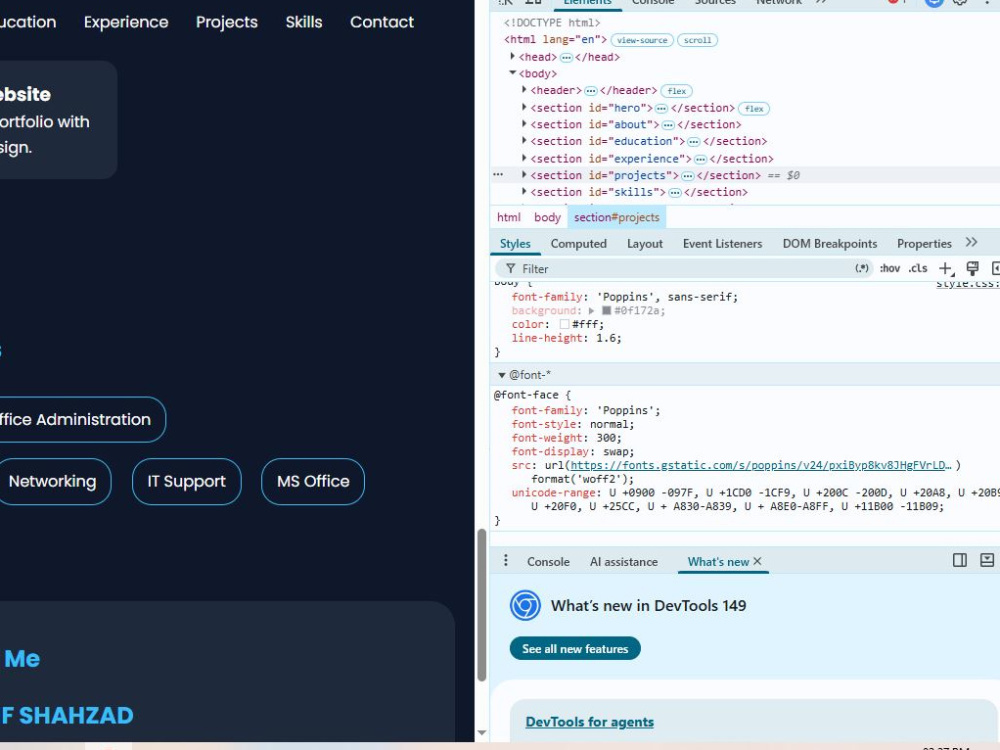Expand ellipsis badge in projects section
This screenshot has width=1000, height=750.
687,175
